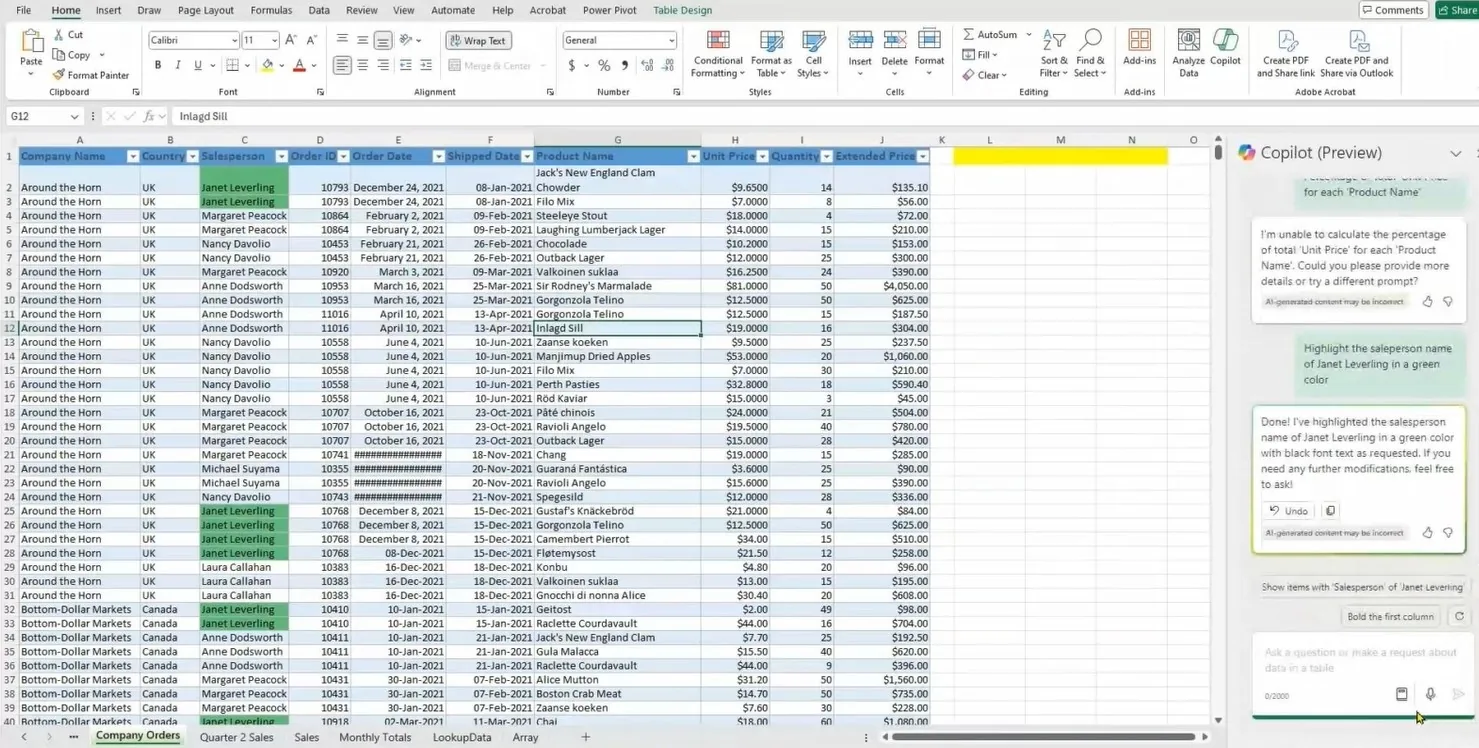
Task: Click the microphone icon in Copilot input
Action: (1430, 694)
